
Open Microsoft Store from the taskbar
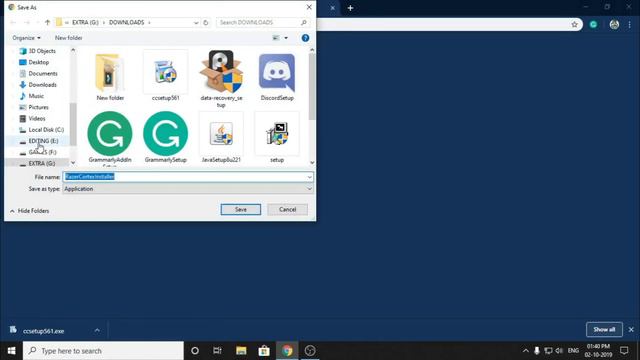(x=264, y=351)
